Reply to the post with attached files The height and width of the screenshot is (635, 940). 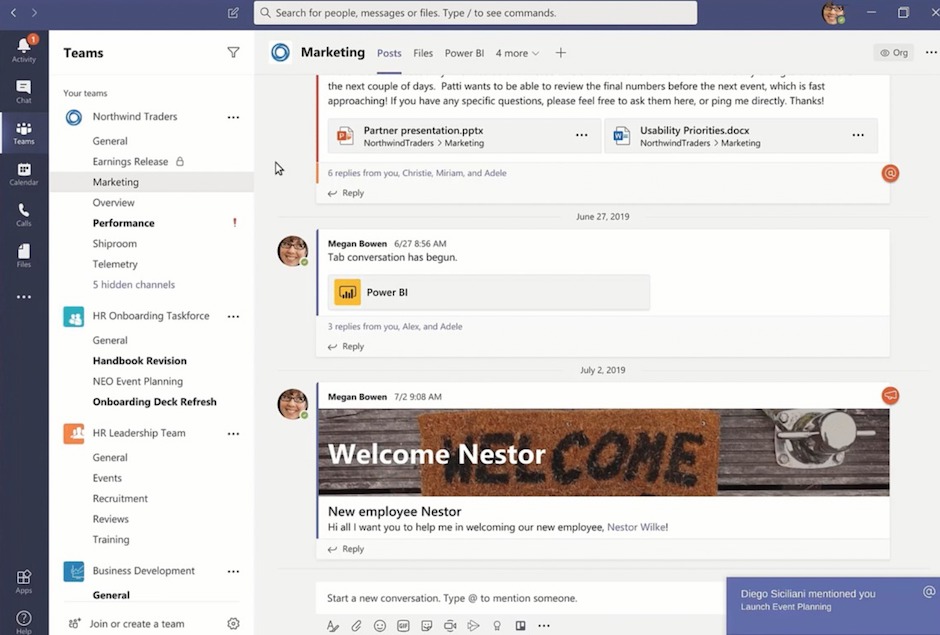point(346,192)
